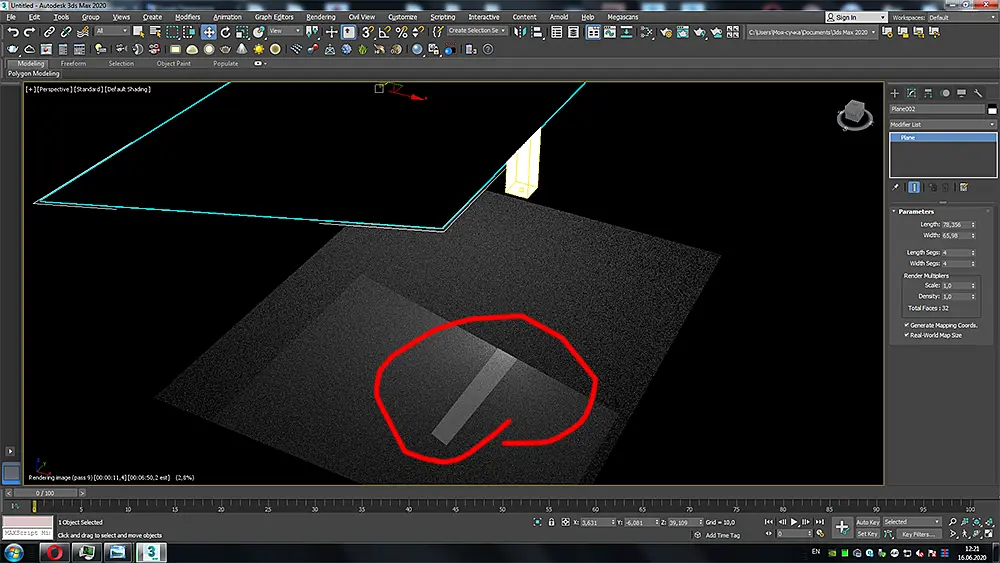1000x563 pixels.
Task: Open the Selected key filter dropdown
Action: pyautogui.click(x=911, y=522)
